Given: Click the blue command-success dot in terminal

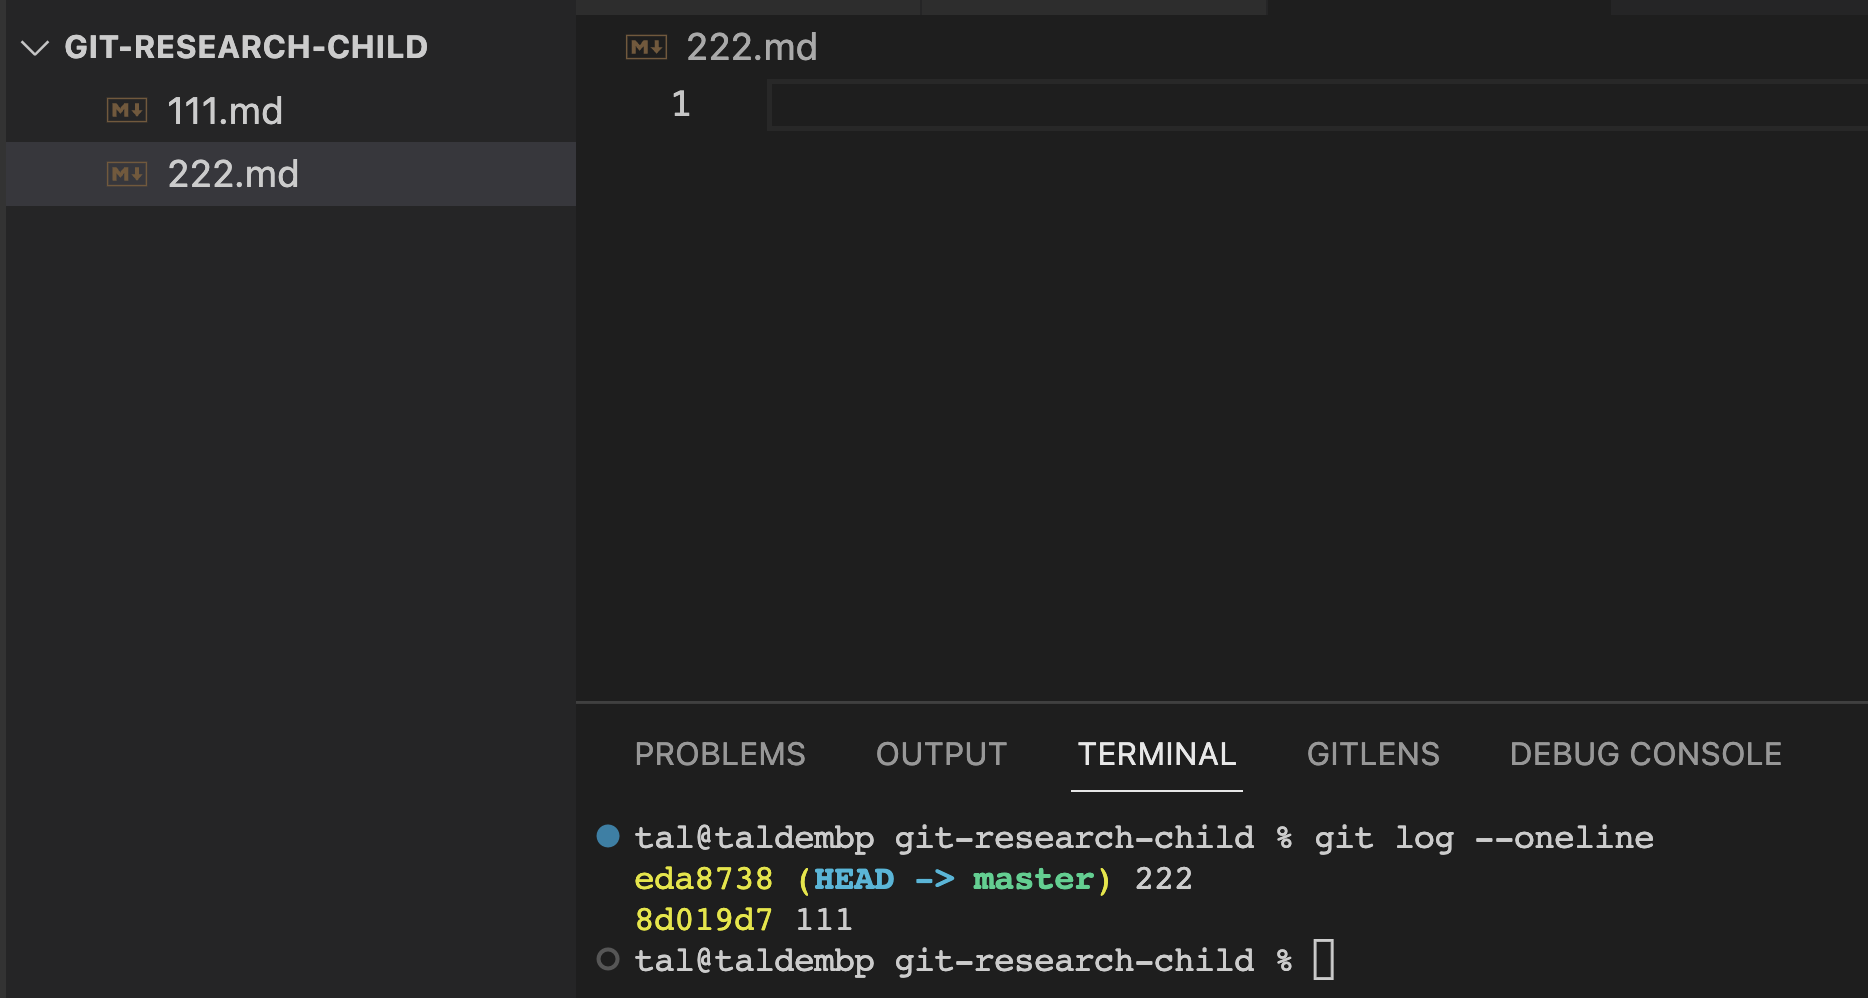Looking at the screenshot, I should tap(608, 836).
